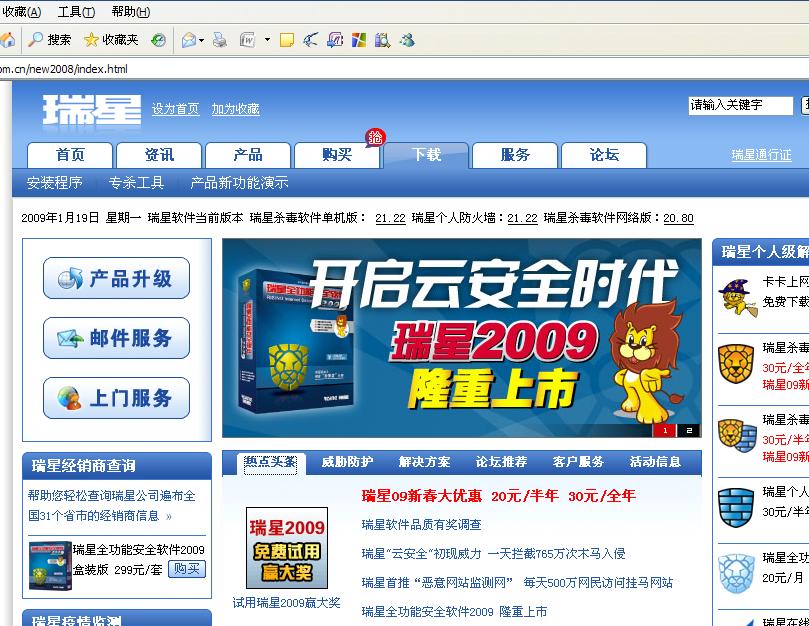Click the 免费试用赢大奖 promo image

click(x=287, y=548)
